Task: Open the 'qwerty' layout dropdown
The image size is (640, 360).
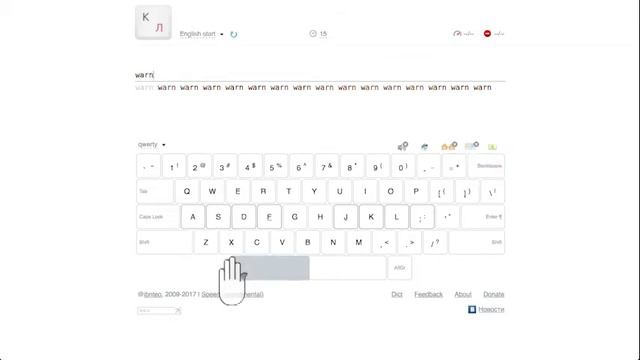Action: pos(152,144)
